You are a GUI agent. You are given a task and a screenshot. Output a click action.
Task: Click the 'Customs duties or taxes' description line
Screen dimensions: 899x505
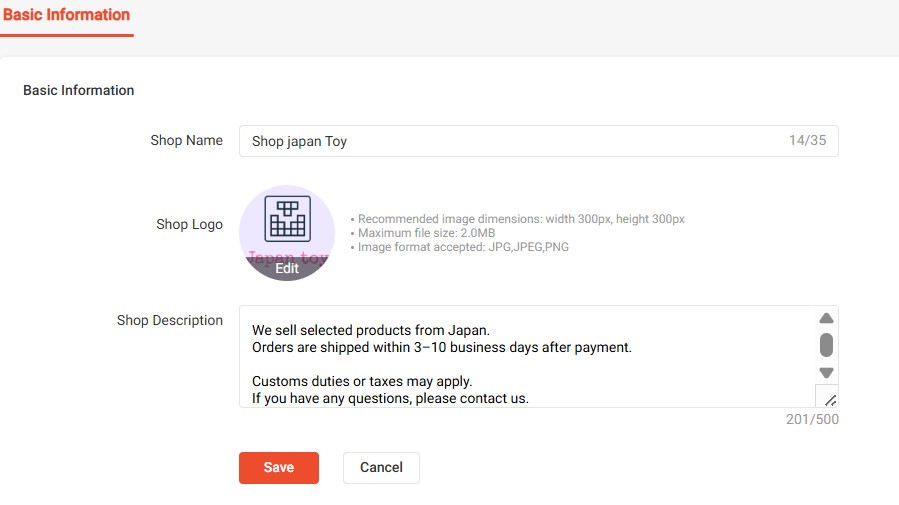pyautogui.click(x=362, y=381)
